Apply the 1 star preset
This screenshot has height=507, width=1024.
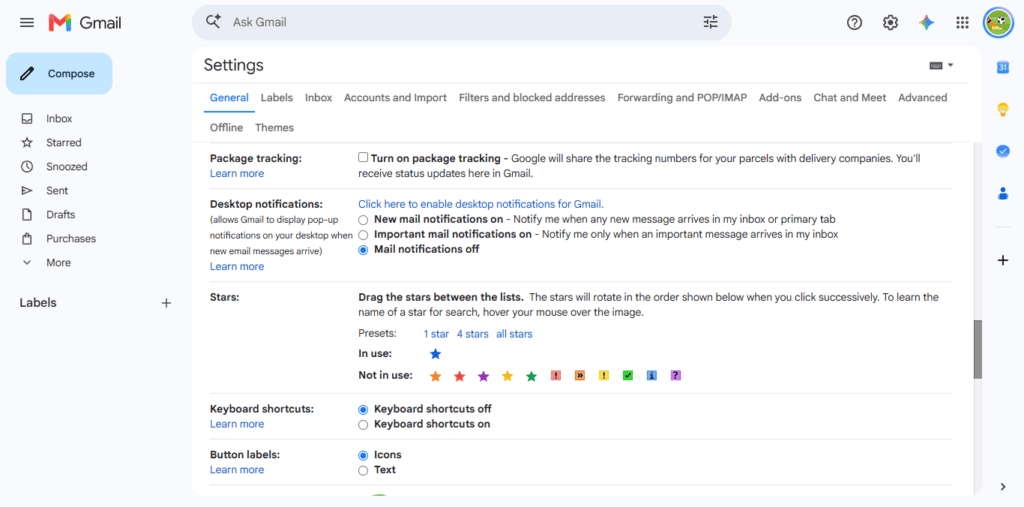click(x=436, y=334)
